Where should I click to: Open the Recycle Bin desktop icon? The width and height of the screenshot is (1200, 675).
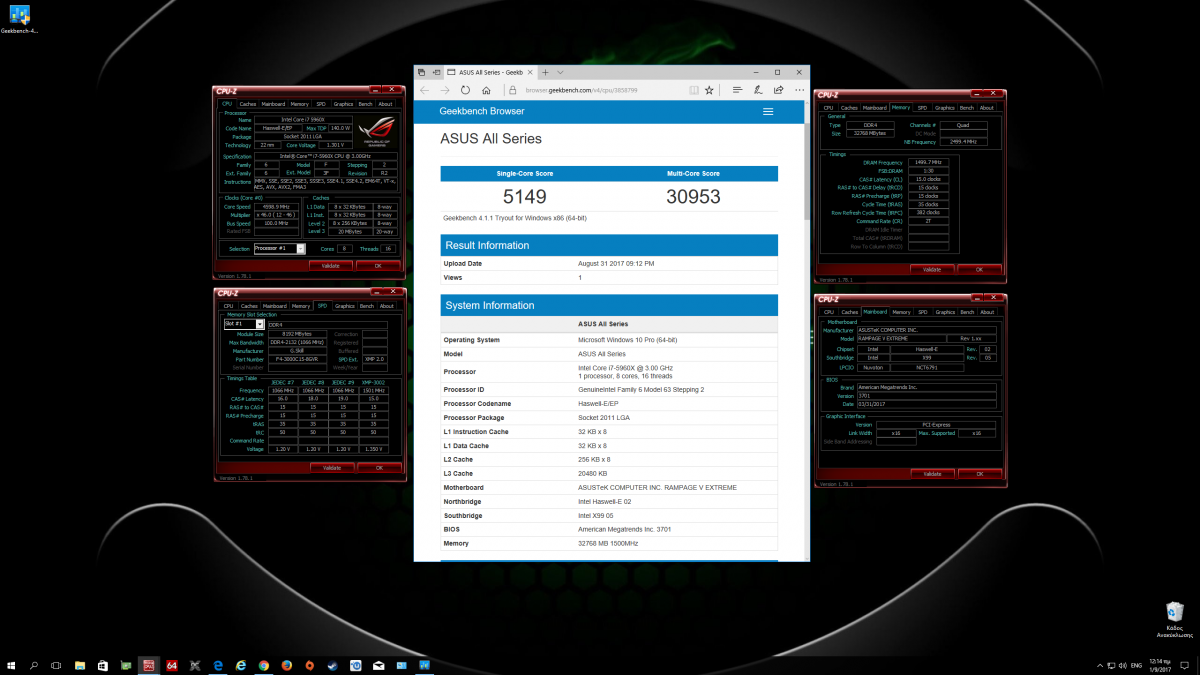tap(1175, 620)
